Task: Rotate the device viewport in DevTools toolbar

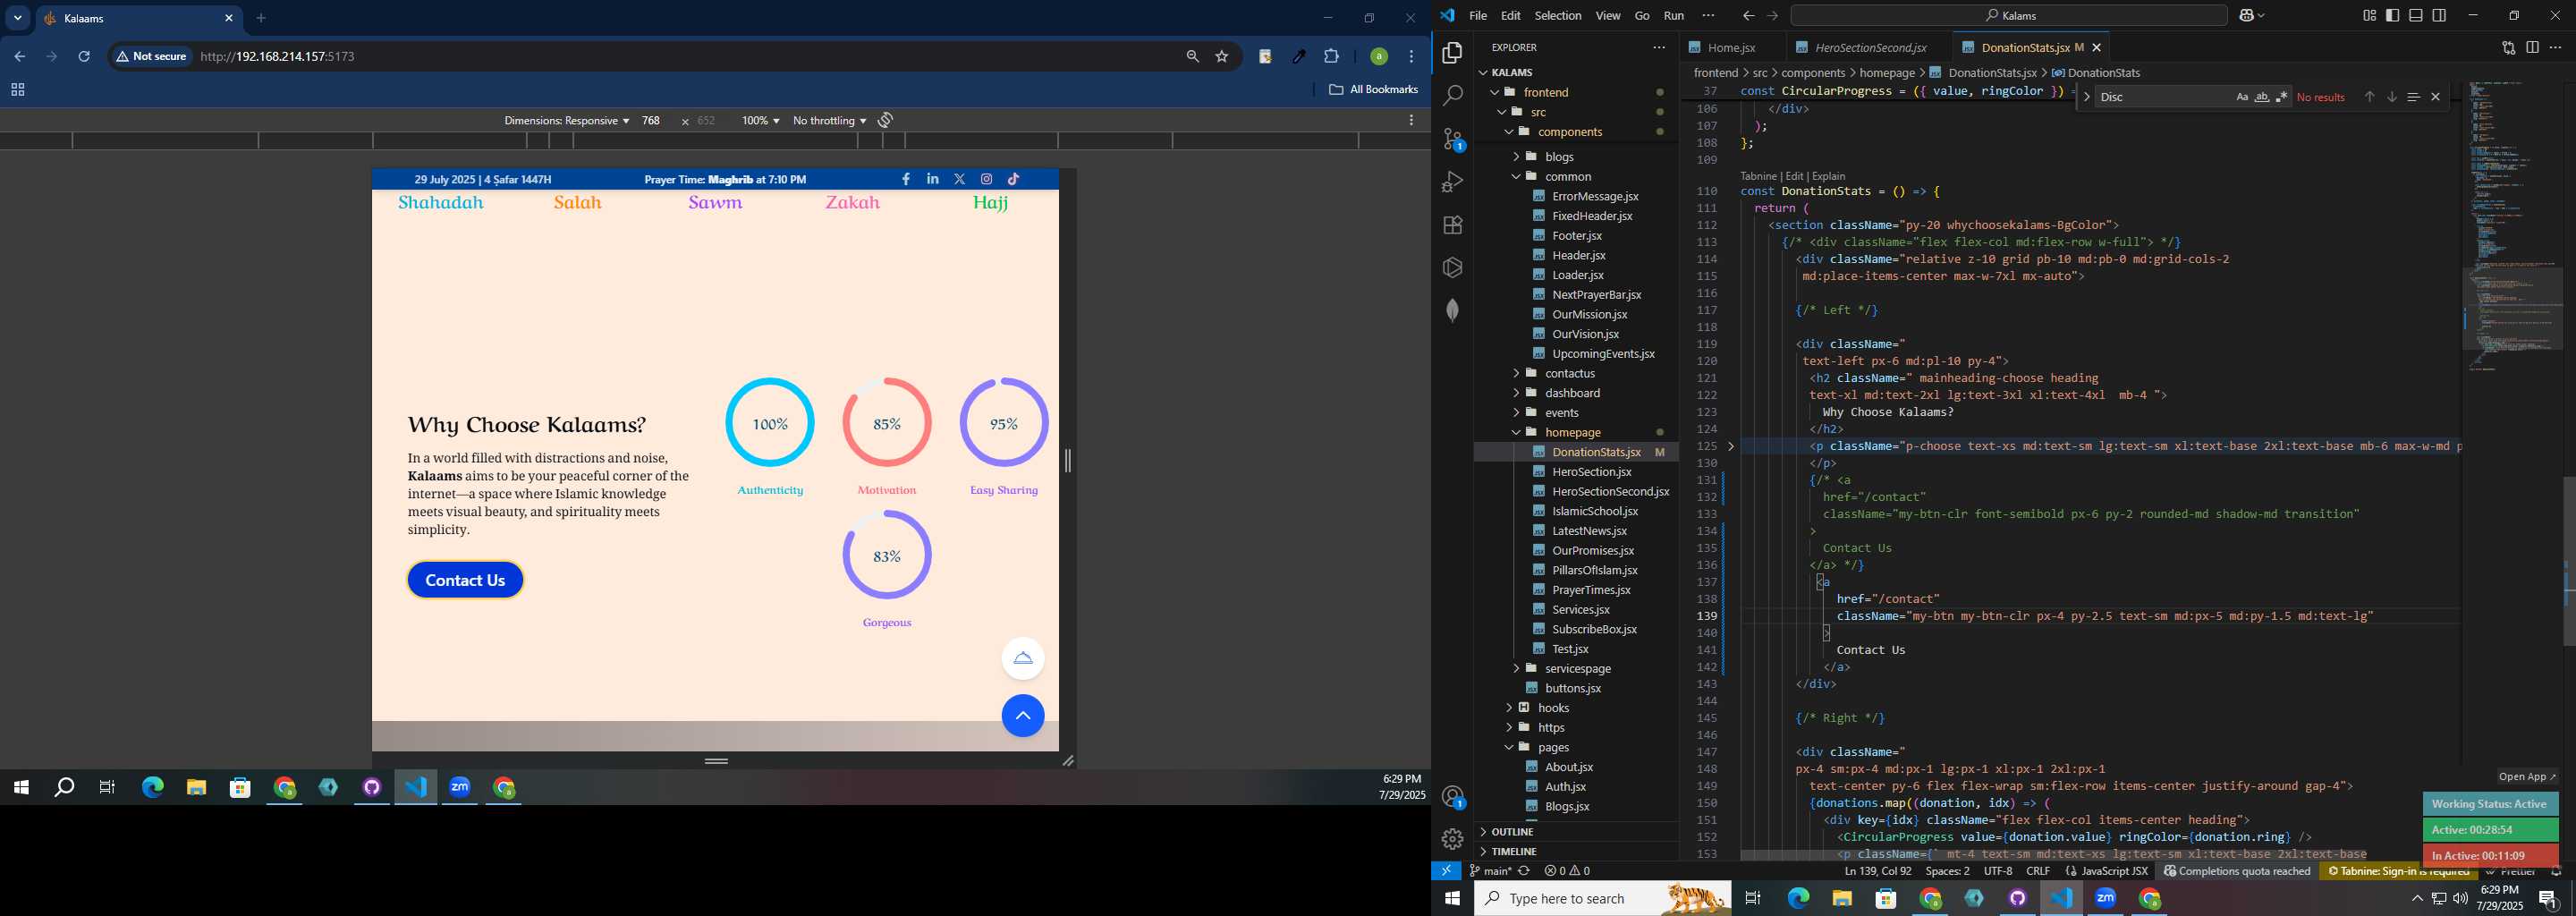Action: click(886, 120)
